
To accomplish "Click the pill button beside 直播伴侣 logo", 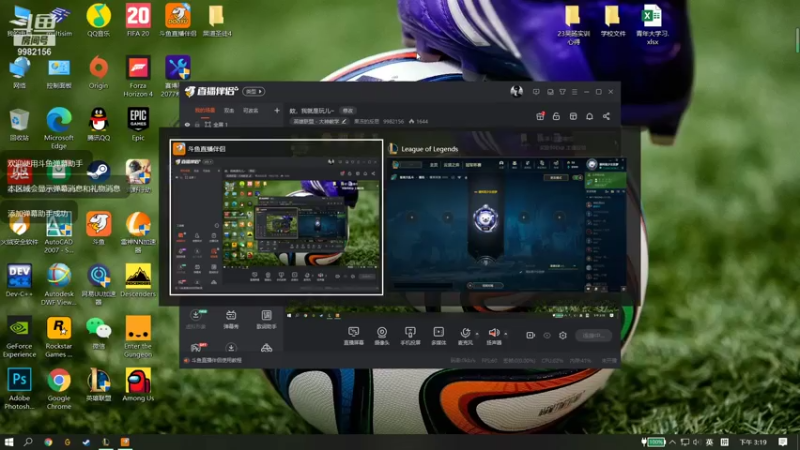I will click(x=254, y=91).
